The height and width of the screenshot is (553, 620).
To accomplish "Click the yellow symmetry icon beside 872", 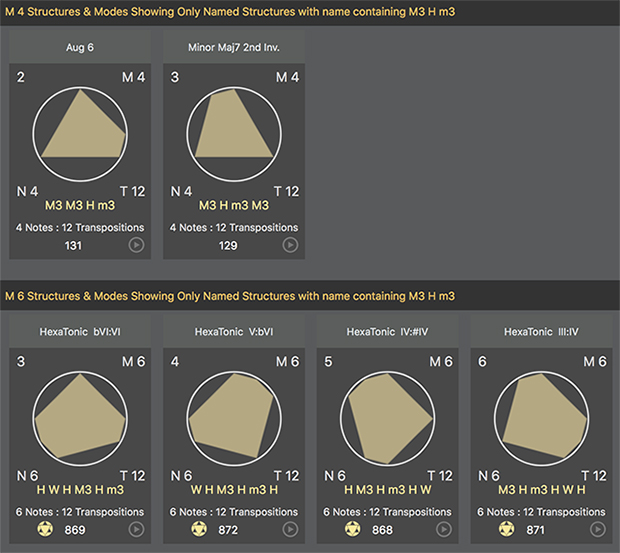I will 198,529.
